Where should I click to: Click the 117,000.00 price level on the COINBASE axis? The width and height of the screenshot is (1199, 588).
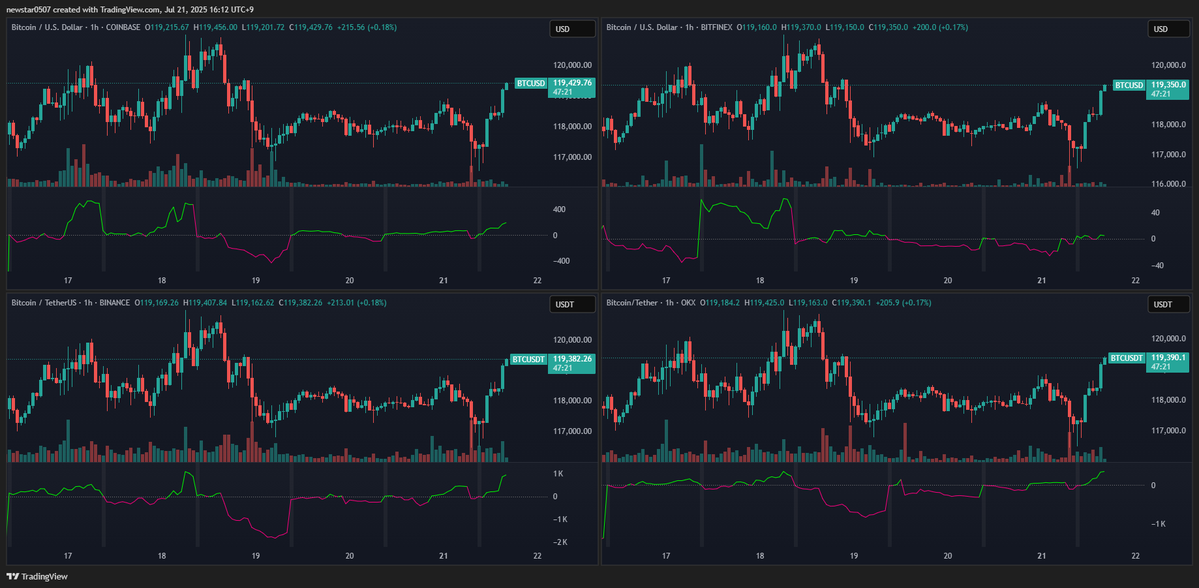[572, 157]
